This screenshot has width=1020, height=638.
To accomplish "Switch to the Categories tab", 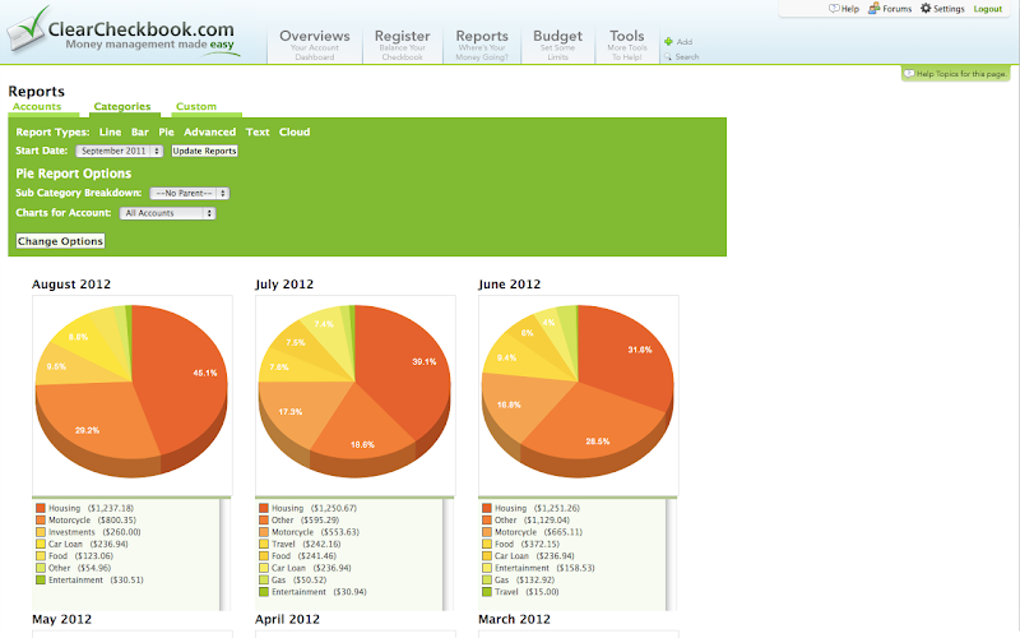I will 122,107.
